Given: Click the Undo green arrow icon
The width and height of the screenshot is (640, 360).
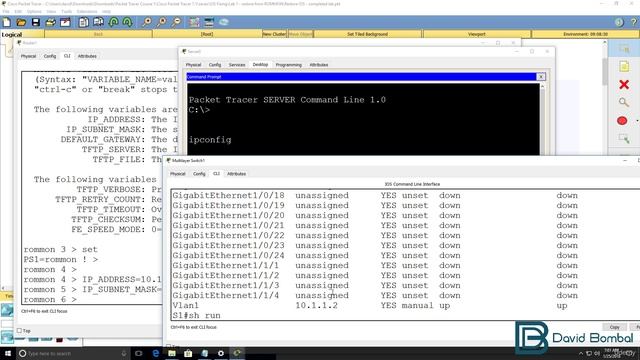Looking at the screenshot, I should tap(113, 22).
